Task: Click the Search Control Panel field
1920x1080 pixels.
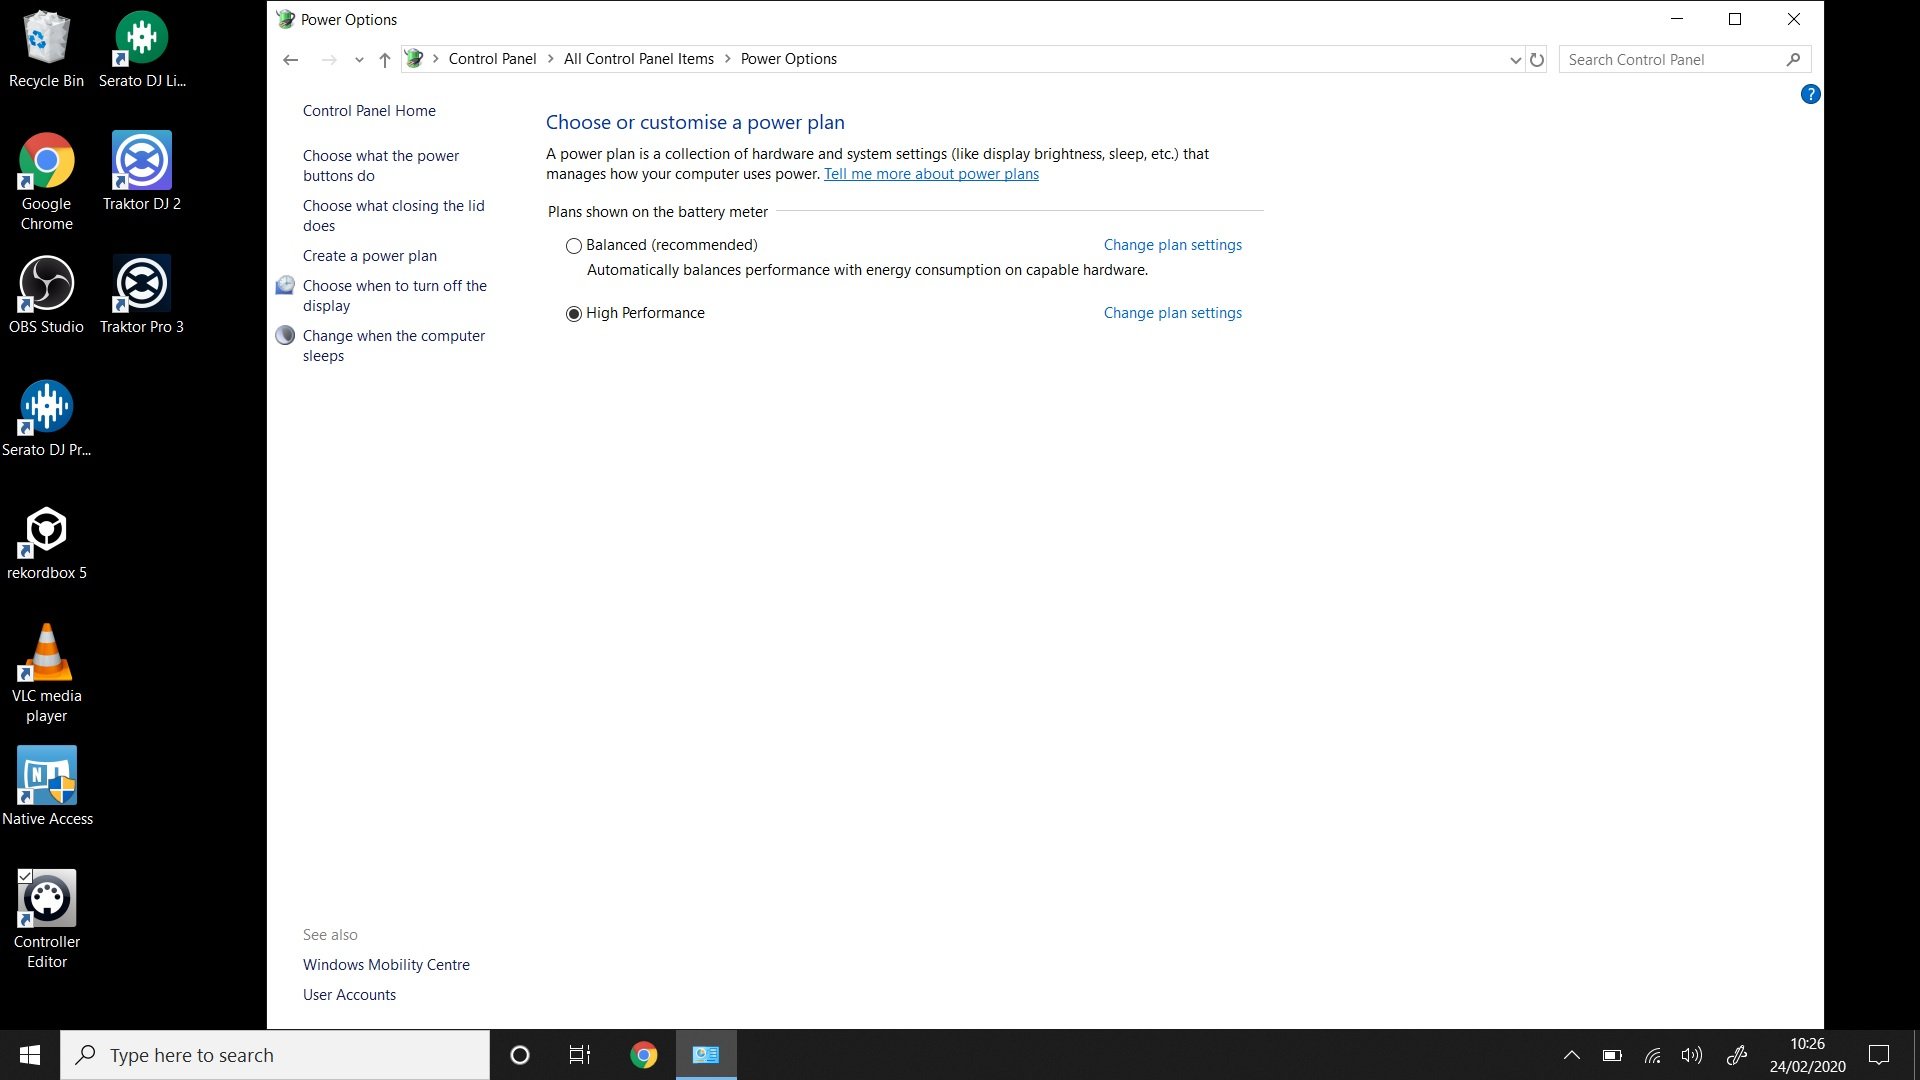Action: coord(1670,60)
